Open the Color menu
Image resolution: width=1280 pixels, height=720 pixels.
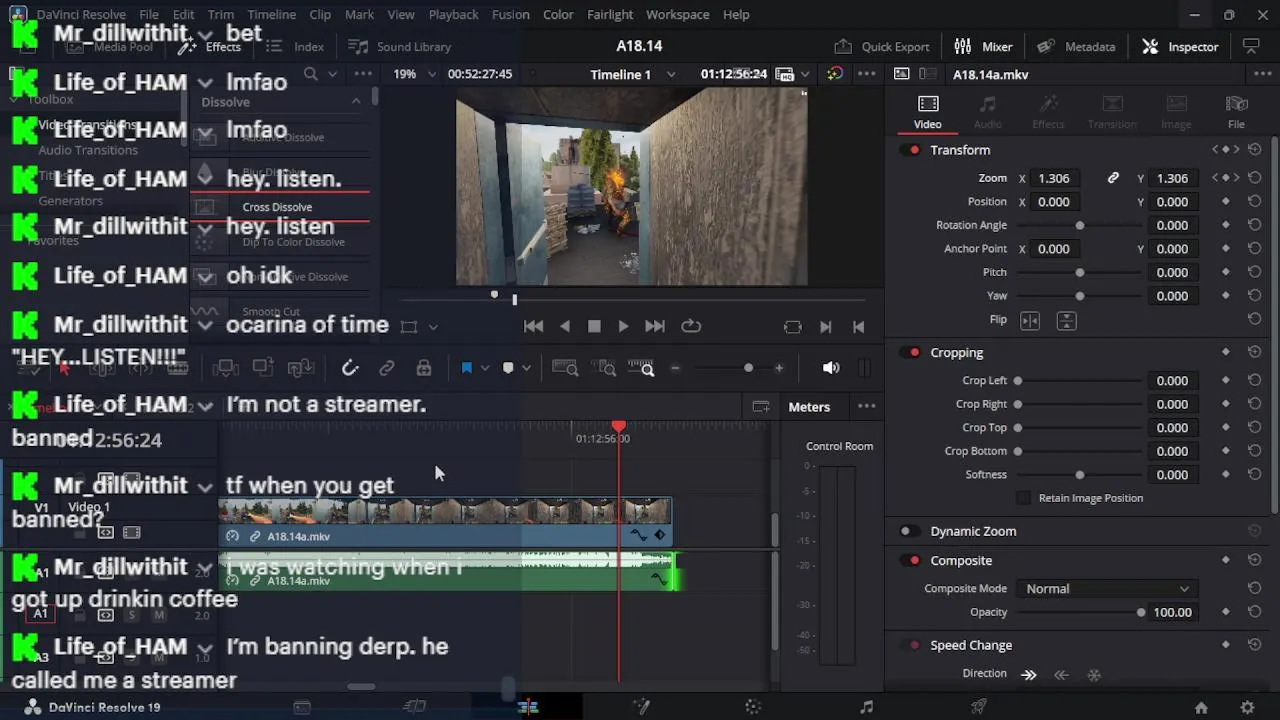coord(558,14)
